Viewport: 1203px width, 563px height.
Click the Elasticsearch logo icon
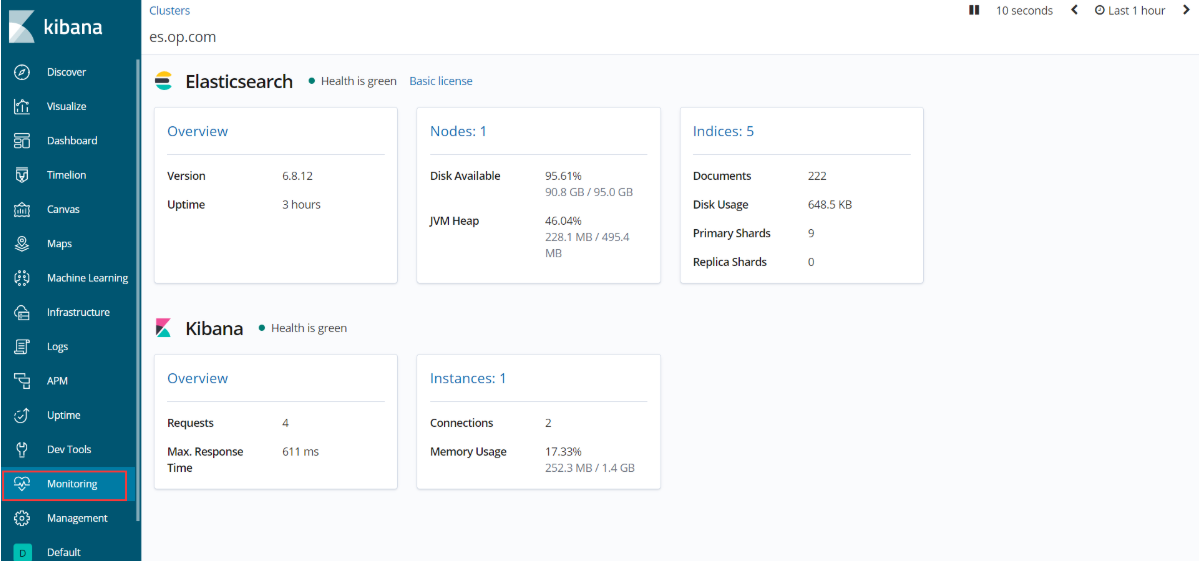[x=164, y=81]
